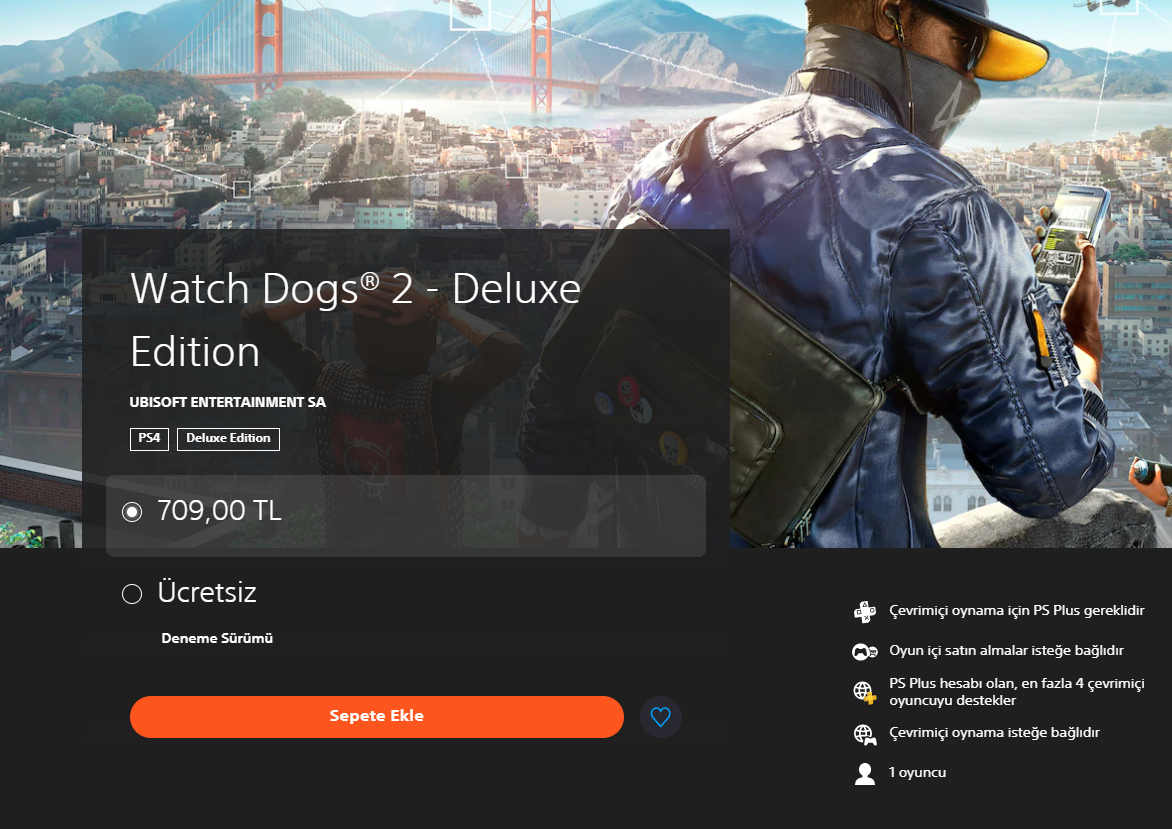Click the in-game purchases controller icon
Screen dimensions: 1172x829
coord(865,652)
